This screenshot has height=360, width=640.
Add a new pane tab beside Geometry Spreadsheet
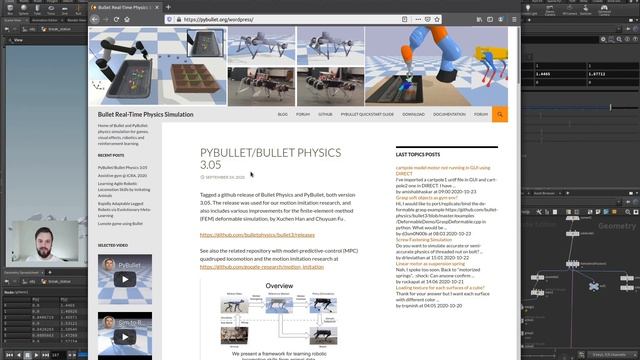pos(50,272)
